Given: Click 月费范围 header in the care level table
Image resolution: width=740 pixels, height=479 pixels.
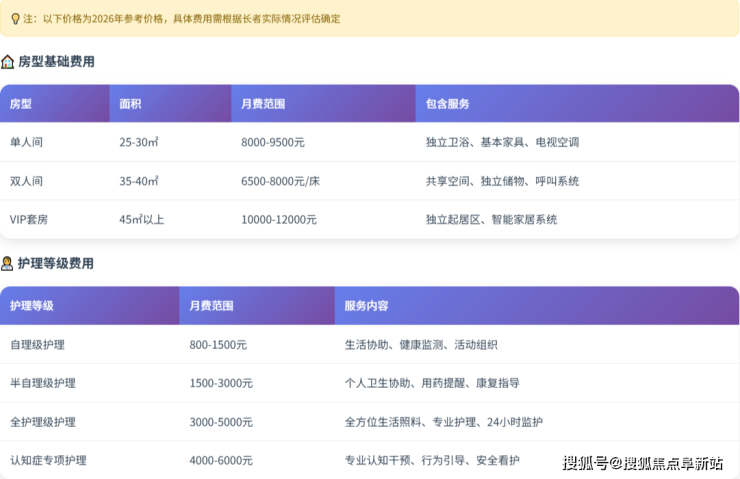Looking at the screenshot, I should (211, 306).
